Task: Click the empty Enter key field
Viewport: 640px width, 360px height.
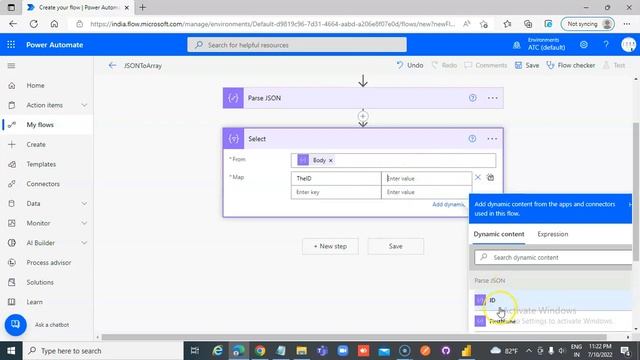Action: [336, 192]
